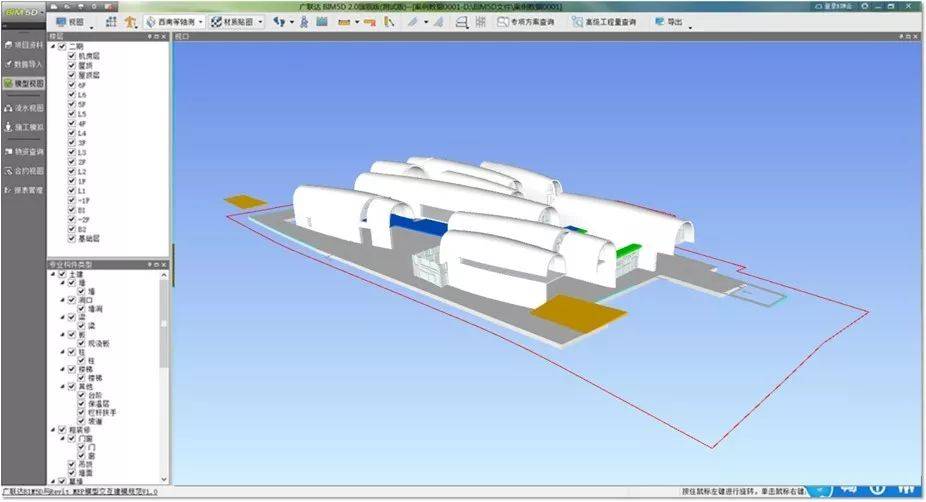Open the Revit MEP 模型交互建模规范 link
This screenshot has width=926, height=502.
click(80, 492)
